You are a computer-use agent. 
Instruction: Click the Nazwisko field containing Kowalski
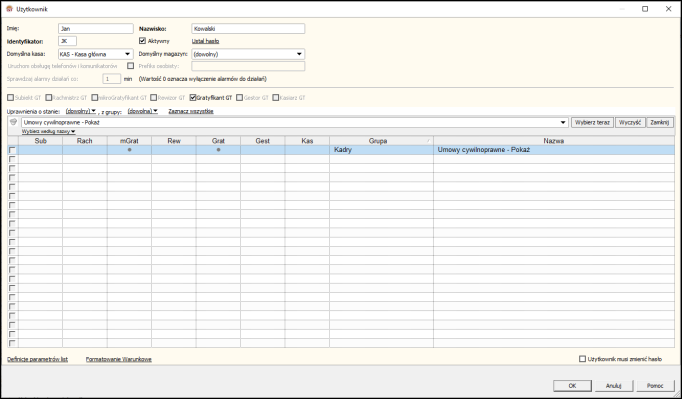pyautogui.click(x=248, y=28)
